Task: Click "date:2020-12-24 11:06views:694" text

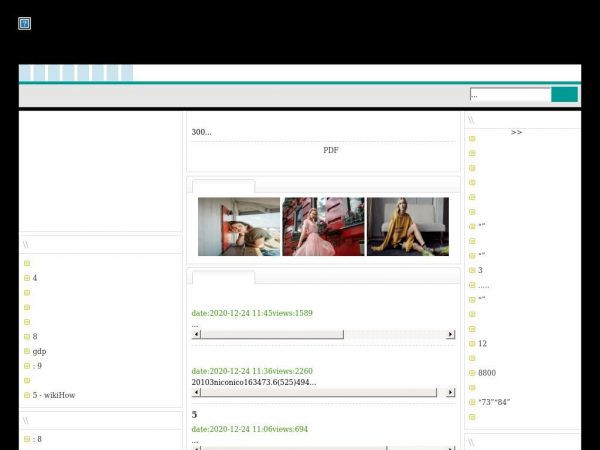Action: pos(249,429)
